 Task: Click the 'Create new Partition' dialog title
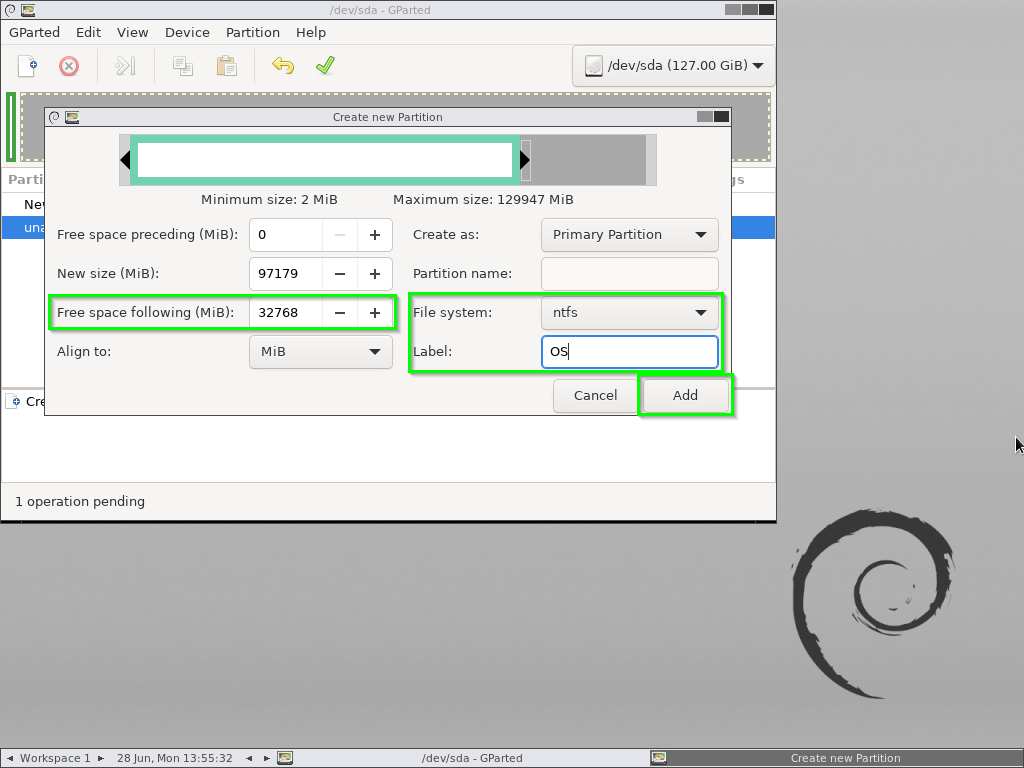(x=387, y=118)
